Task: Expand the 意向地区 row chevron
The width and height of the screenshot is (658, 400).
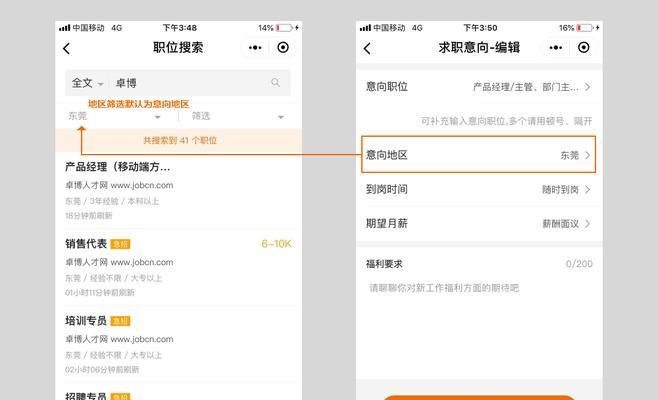Action: pyautogui.click(x=588, y=155)
